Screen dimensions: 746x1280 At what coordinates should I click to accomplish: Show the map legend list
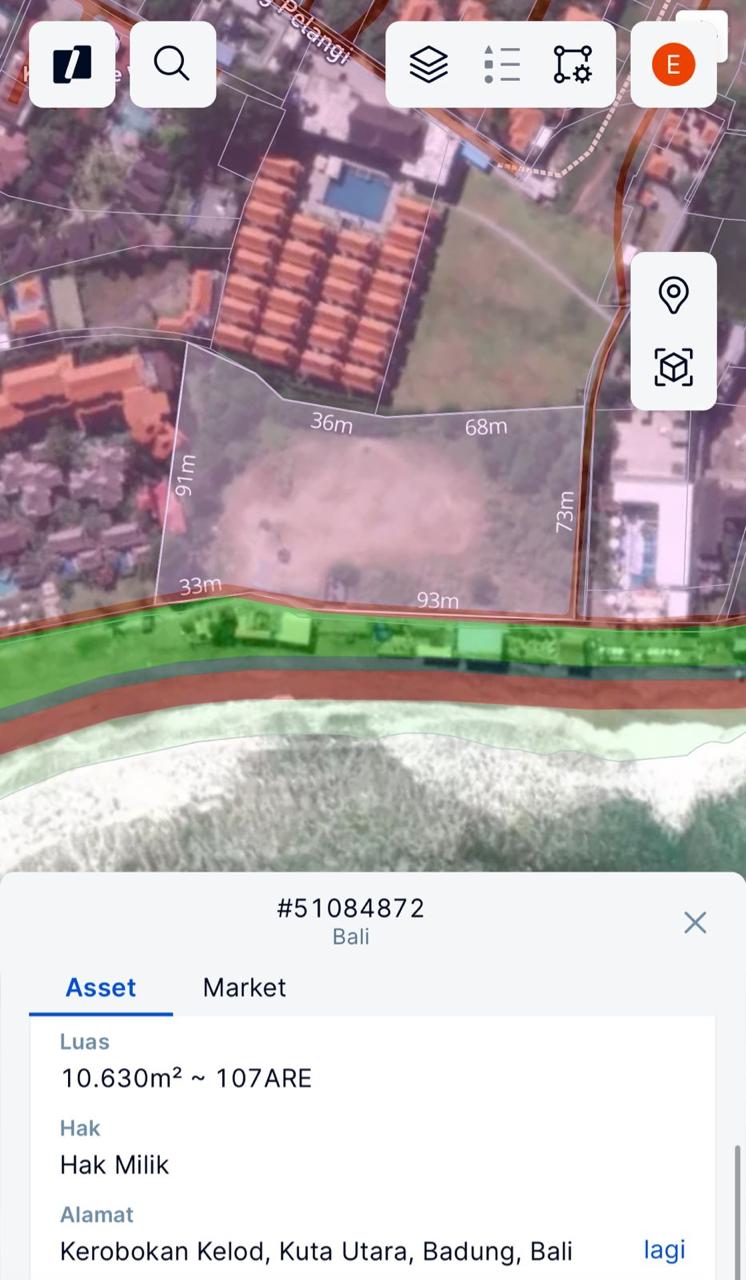[501, 64]
